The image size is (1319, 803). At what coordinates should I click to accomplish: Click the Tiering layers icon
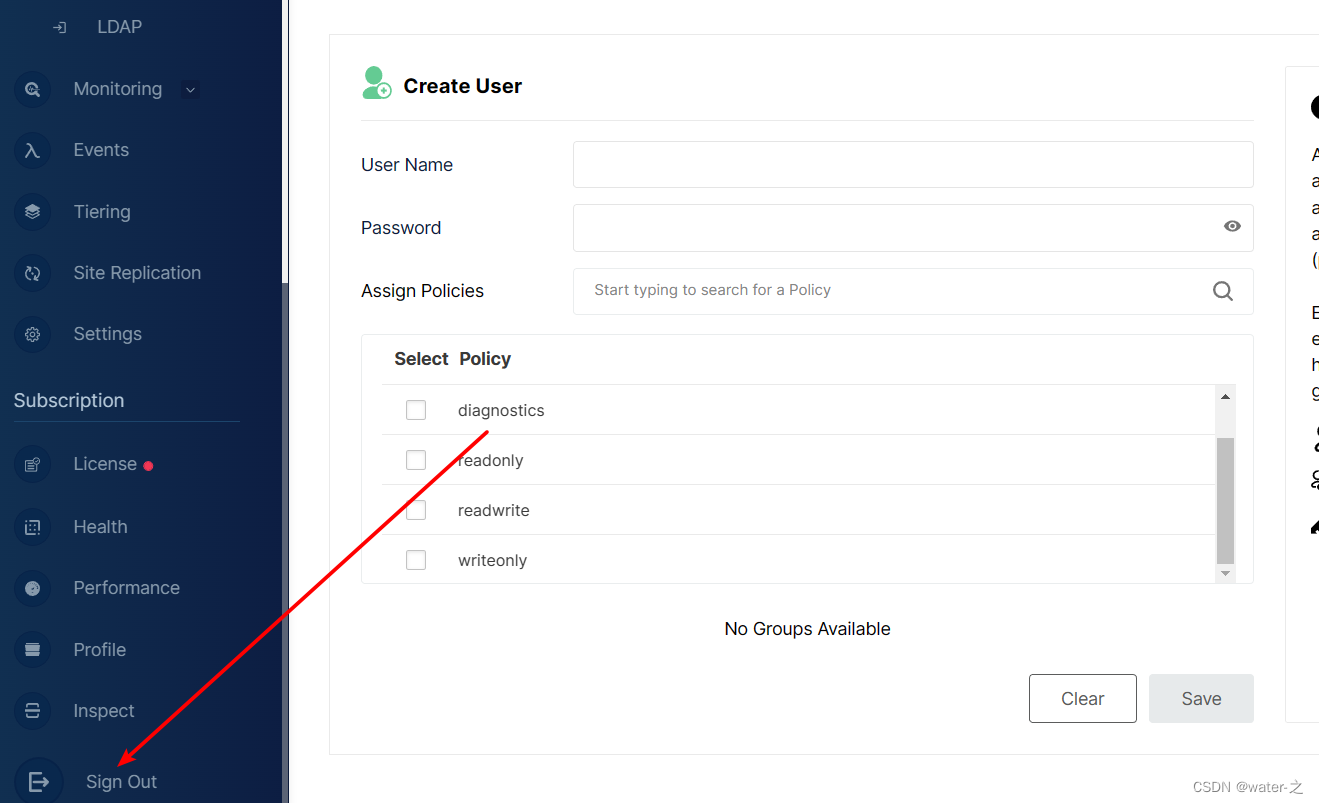coord(32,212)
